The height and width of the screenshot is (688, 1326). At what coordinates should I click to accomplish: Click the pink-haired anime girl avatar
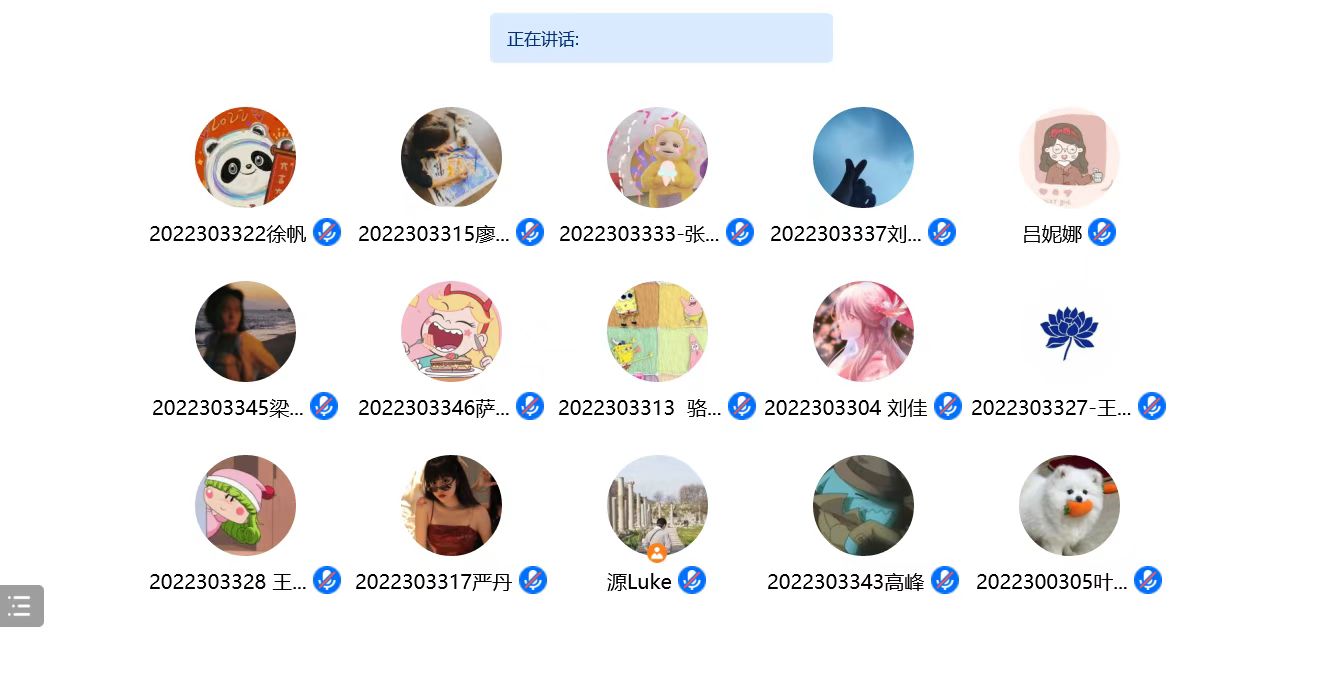pyautogui.click(x=863, y=331)
